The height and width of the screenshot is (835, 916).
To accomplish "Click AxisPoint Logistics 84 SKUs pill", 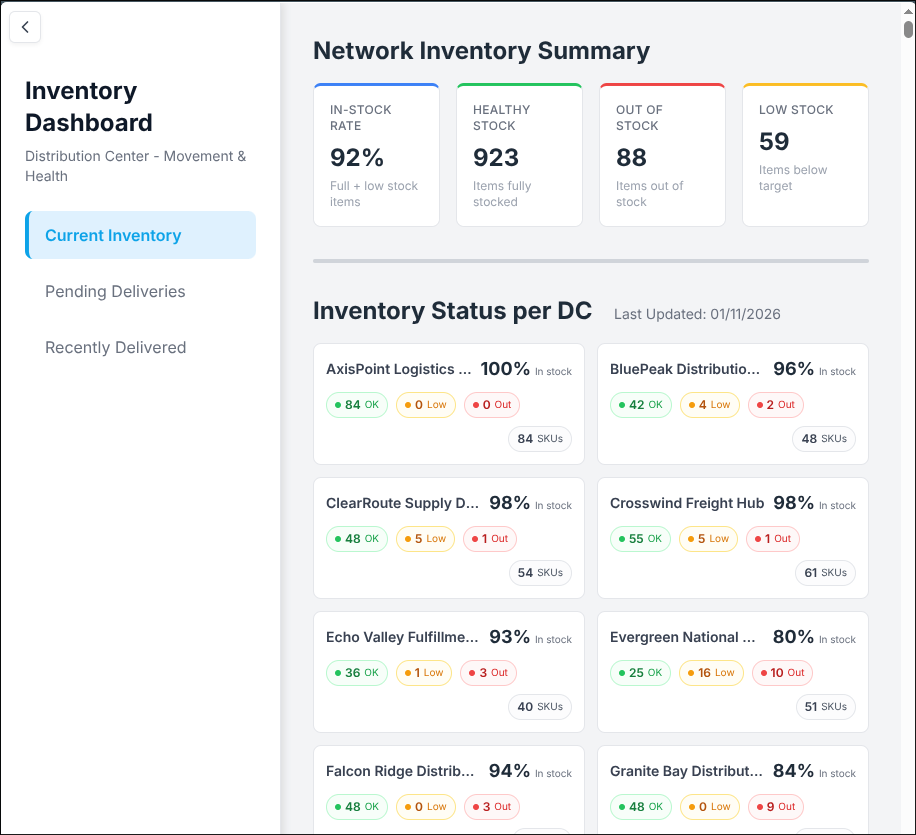I will click(540, 439).
